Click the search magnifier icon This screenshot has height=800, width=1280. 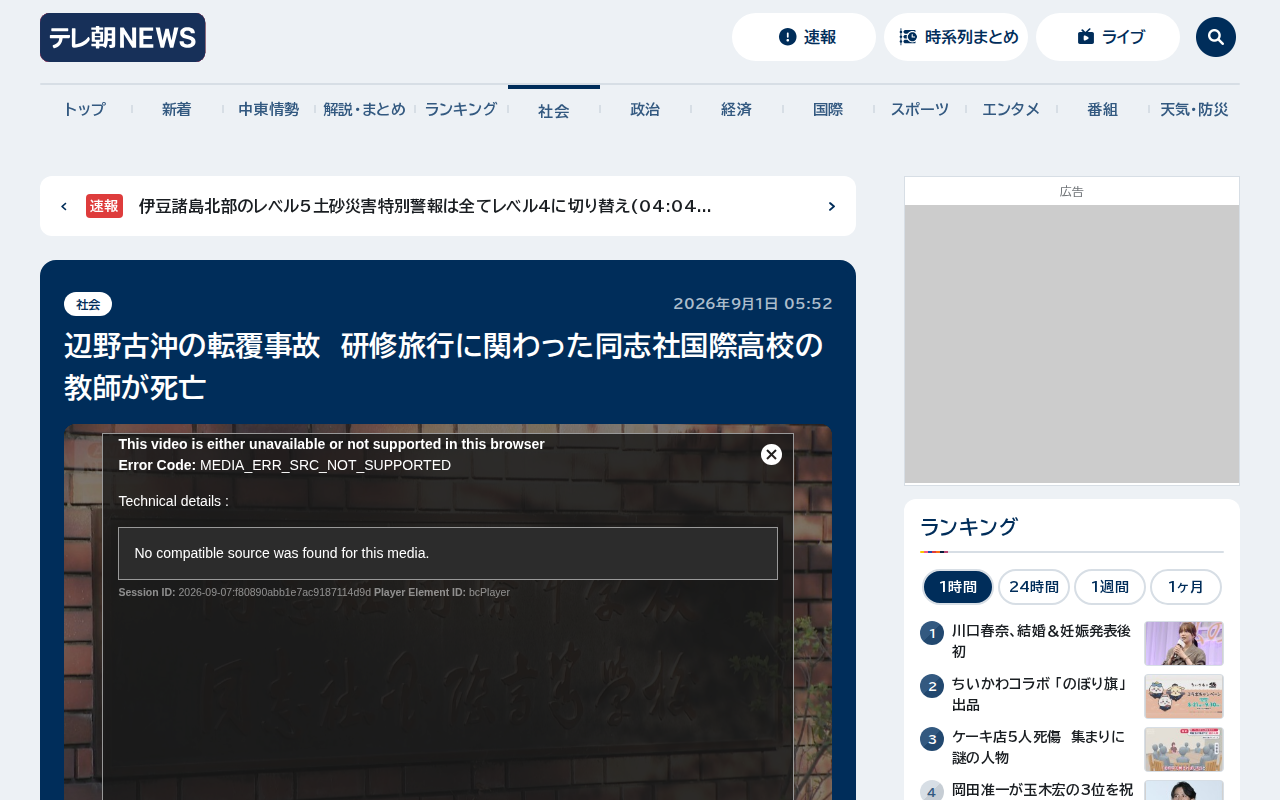click(x=1215, y=37)
